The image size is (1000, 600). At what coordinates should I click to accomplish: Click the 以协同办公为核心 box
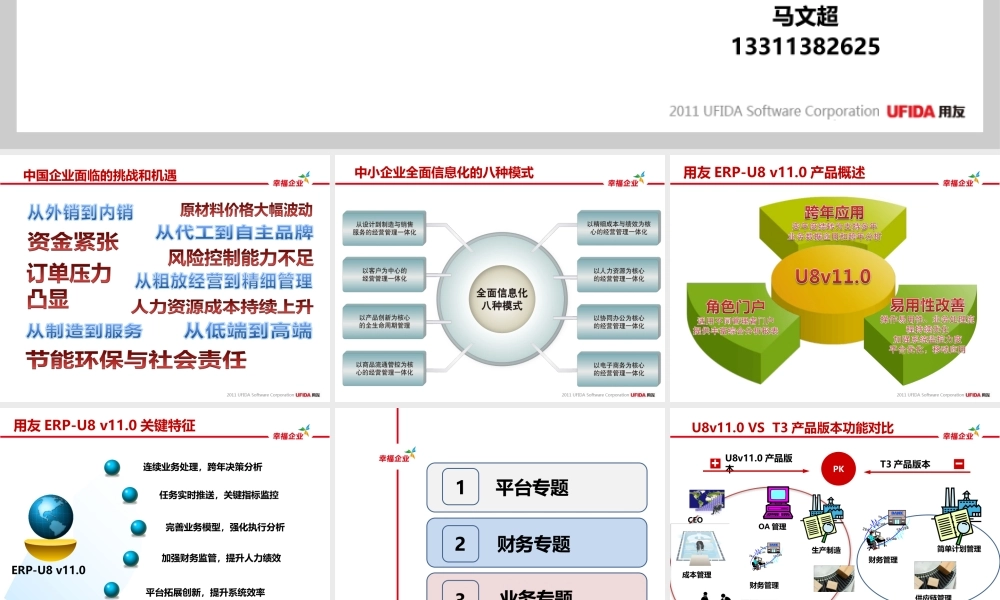click(x=619, y=321)
